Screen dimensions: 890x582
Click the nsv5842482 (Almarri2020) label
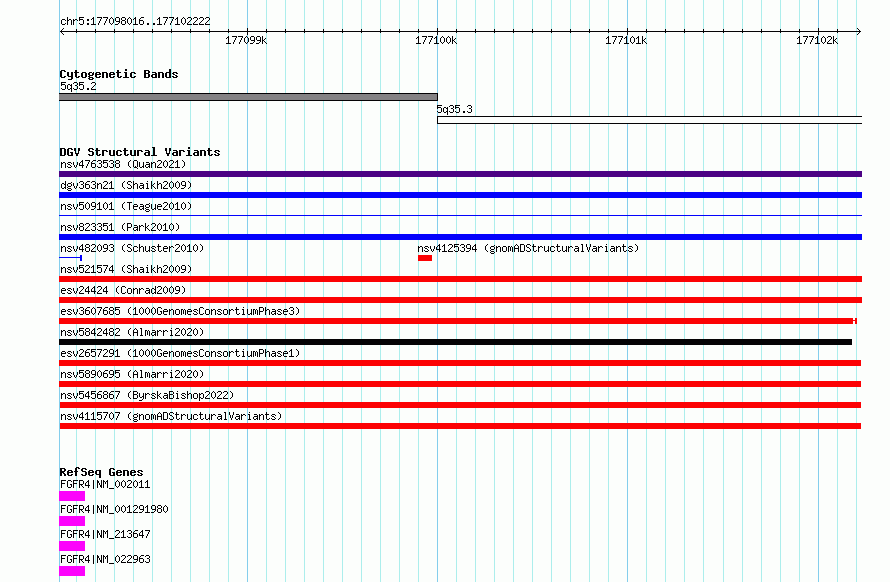[132, 332]
